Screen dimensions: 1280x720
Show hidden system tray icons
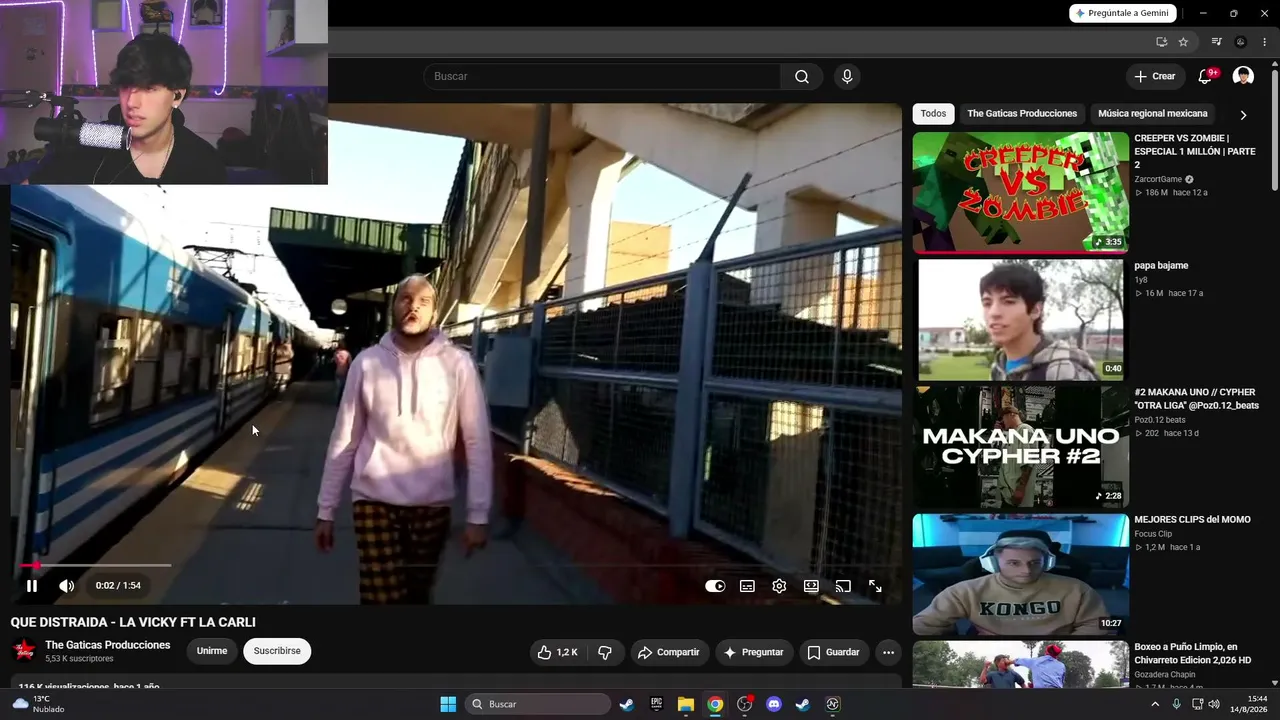1155,704
